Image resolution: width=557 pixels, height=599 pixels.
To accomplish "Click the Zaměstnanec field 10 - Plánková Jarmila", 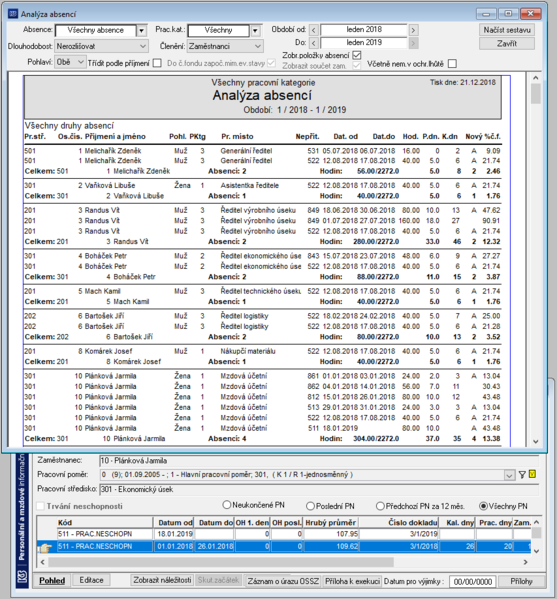I will (x=319, y=461).
